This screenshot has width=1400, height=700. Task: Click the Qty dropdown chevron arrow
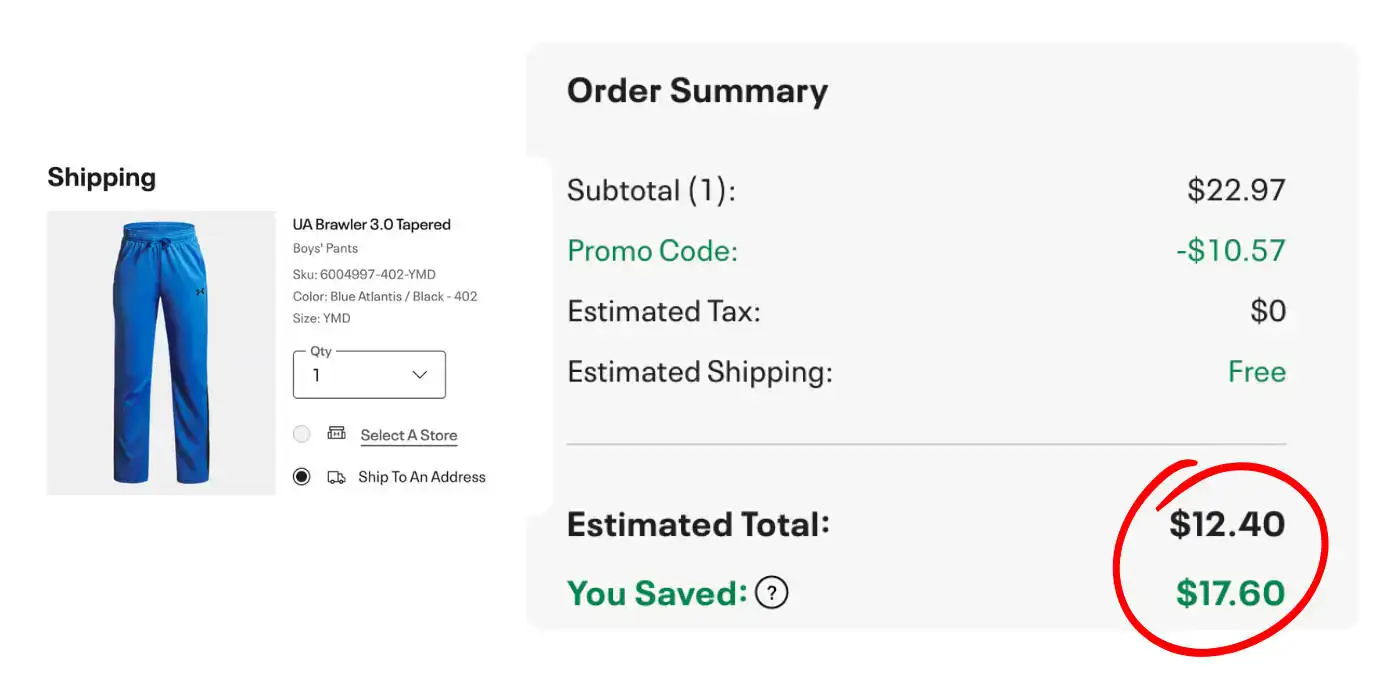tap(420, 375)
